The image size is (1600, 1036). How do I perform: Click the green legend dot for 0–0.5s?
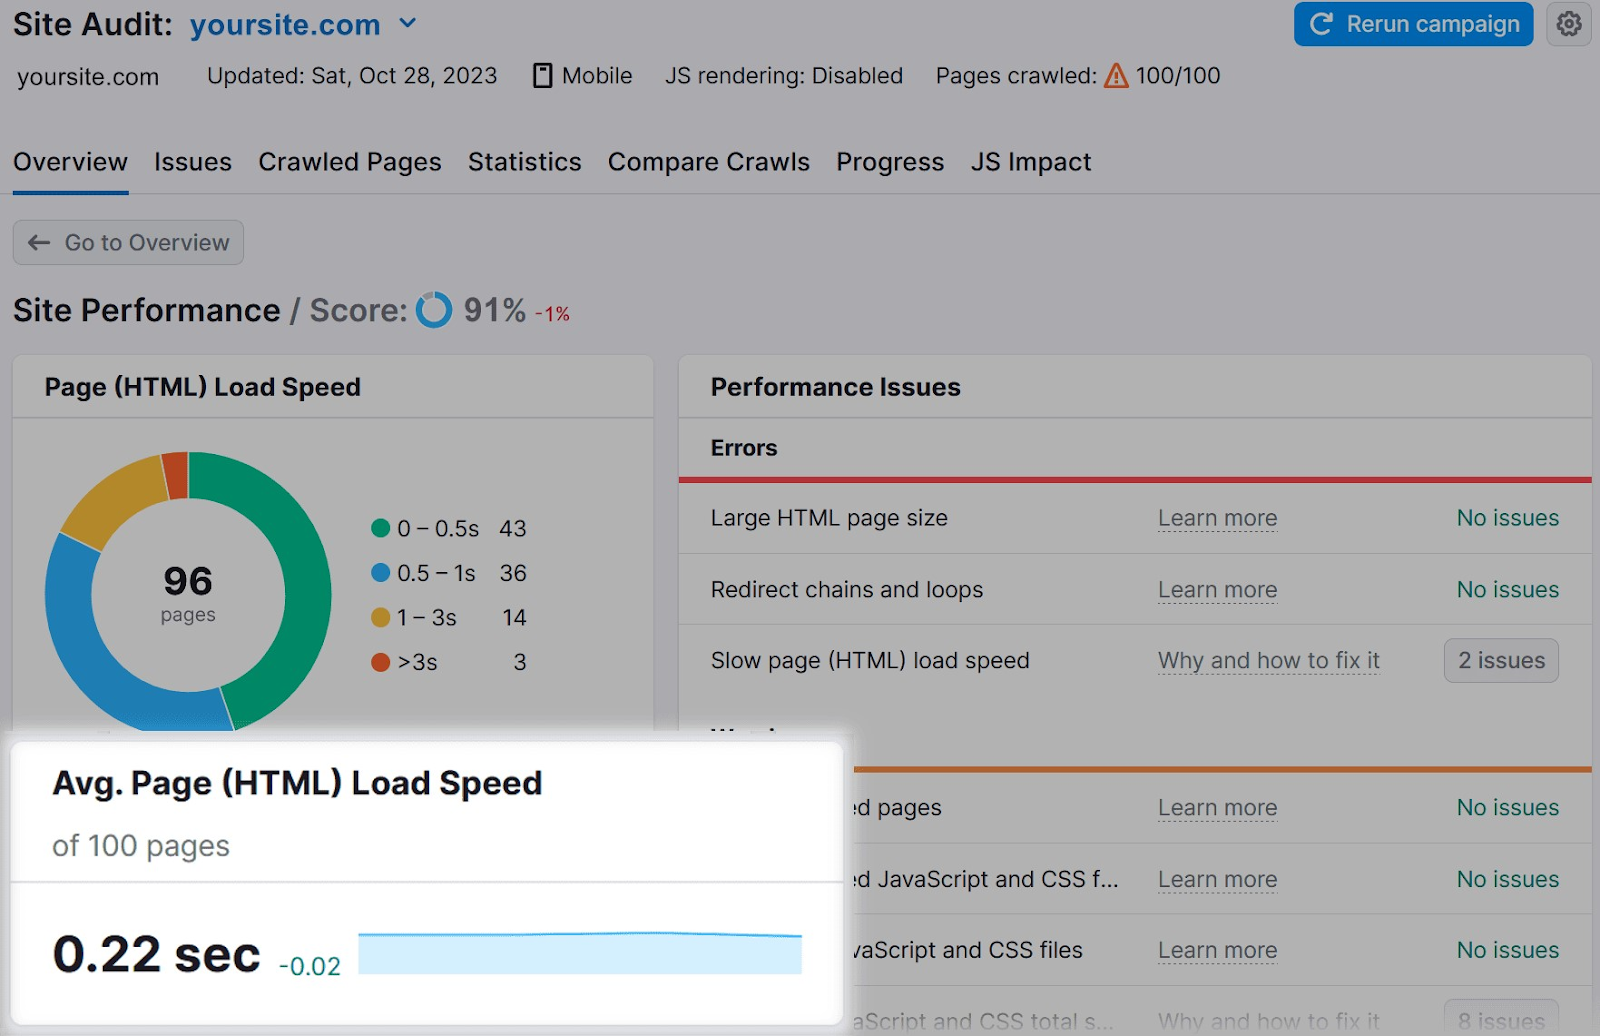[380, 528]
